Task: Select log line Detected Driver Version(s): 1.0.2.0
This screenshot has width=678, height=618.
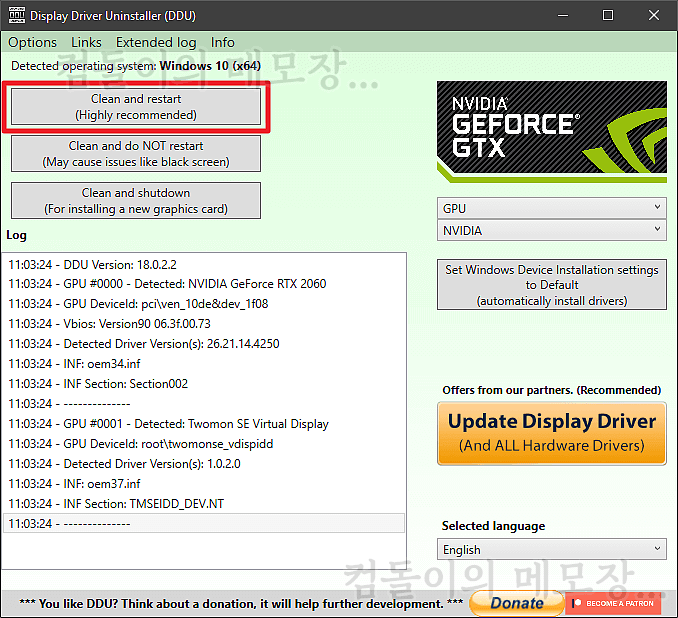Action: (204, 464)
